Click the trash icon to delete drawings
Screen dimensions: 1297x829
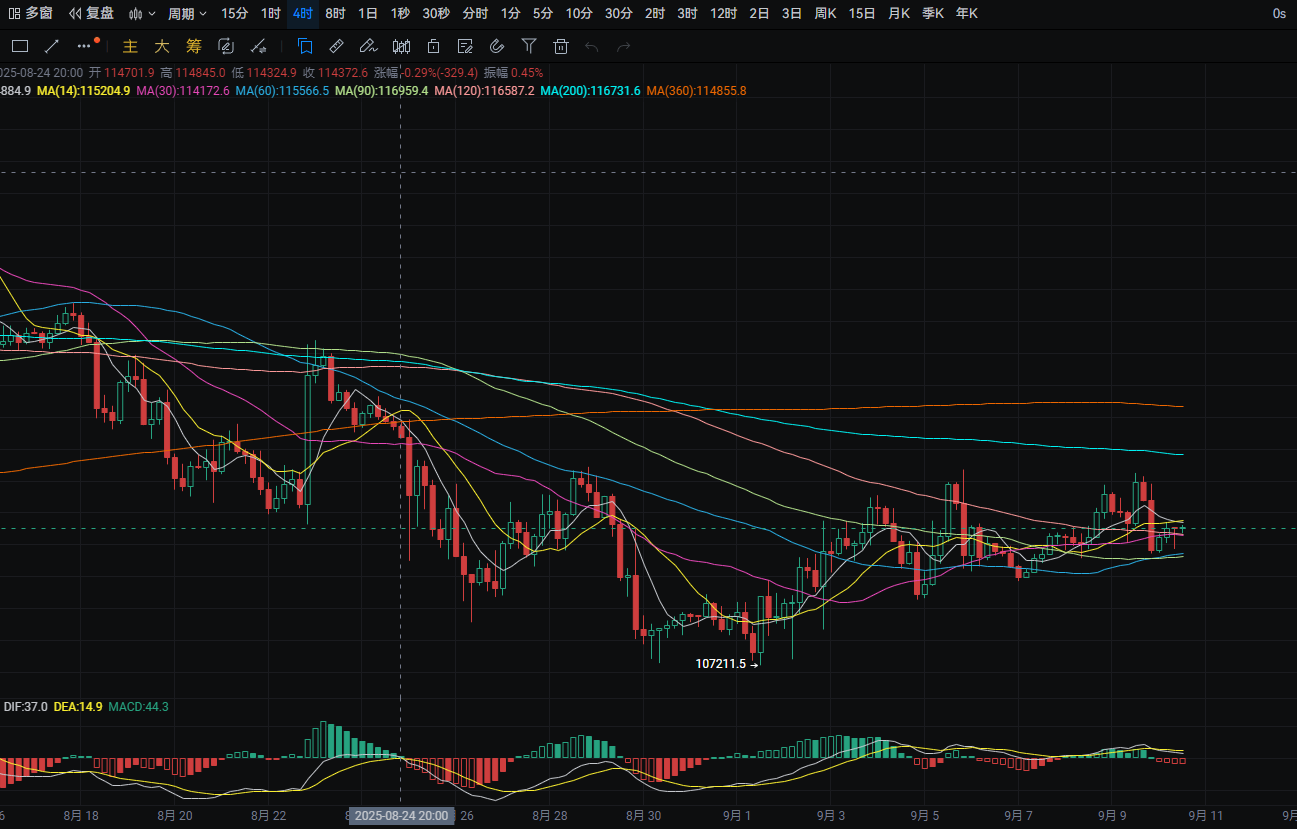pyautogui.click(x=561, y=46)
